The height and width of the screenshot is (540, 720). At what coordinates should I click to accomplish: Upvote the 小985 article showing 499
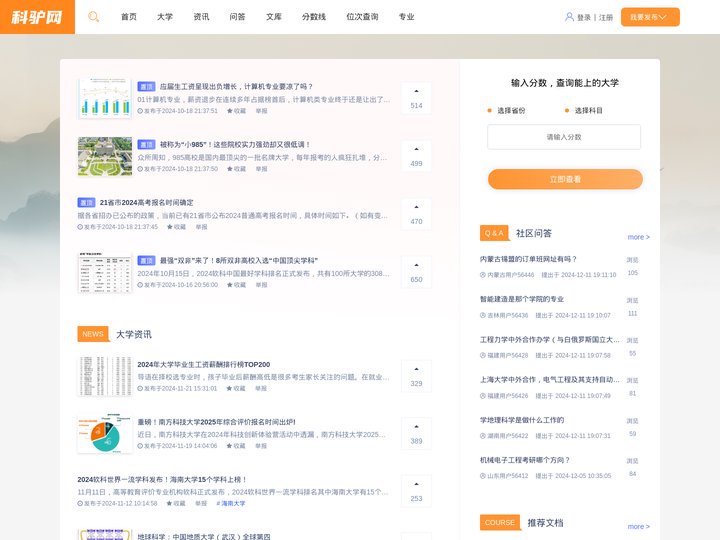(x=416, y=156)
